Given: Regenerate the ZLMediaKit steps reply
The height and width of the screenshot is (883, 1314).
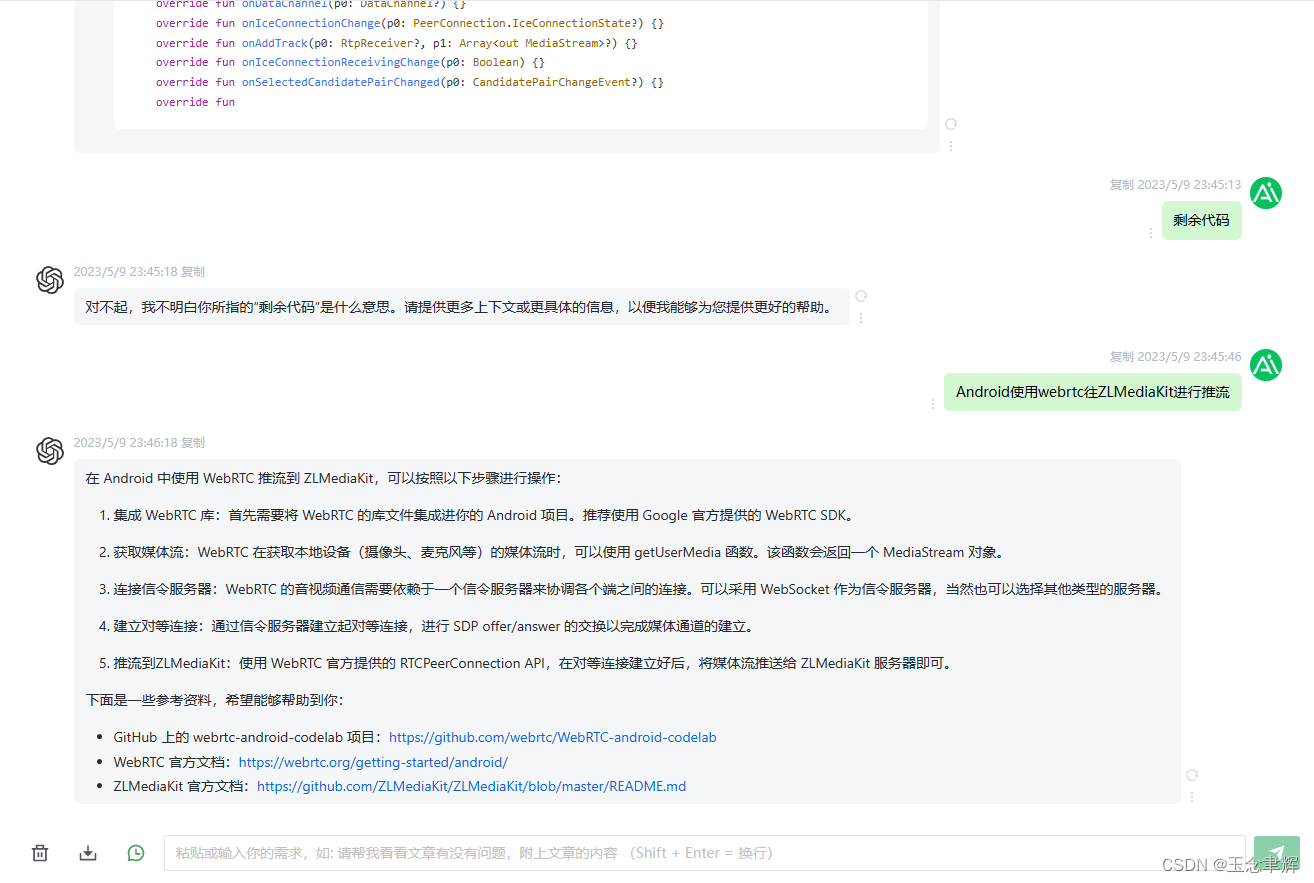Looking at the screenshot, I should (1192, 775).
